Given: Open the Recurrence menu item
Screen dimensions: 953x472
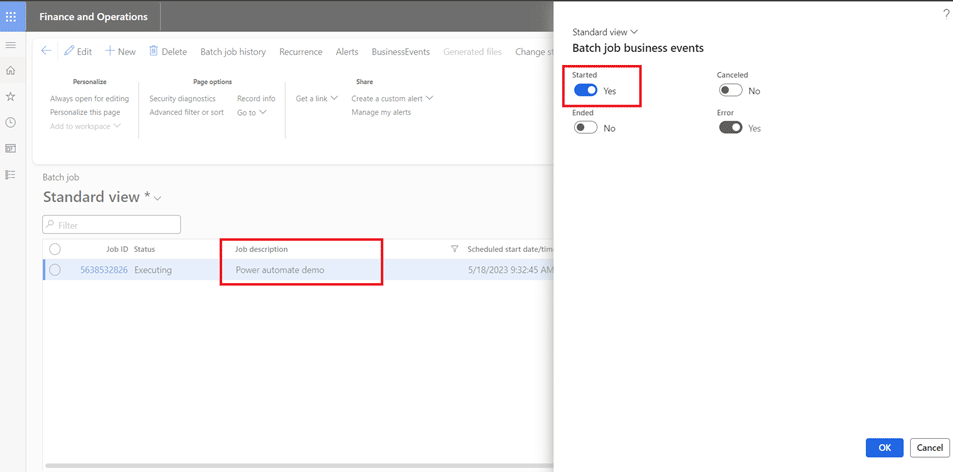Looking at the screenshot, I should pos(301,52).
